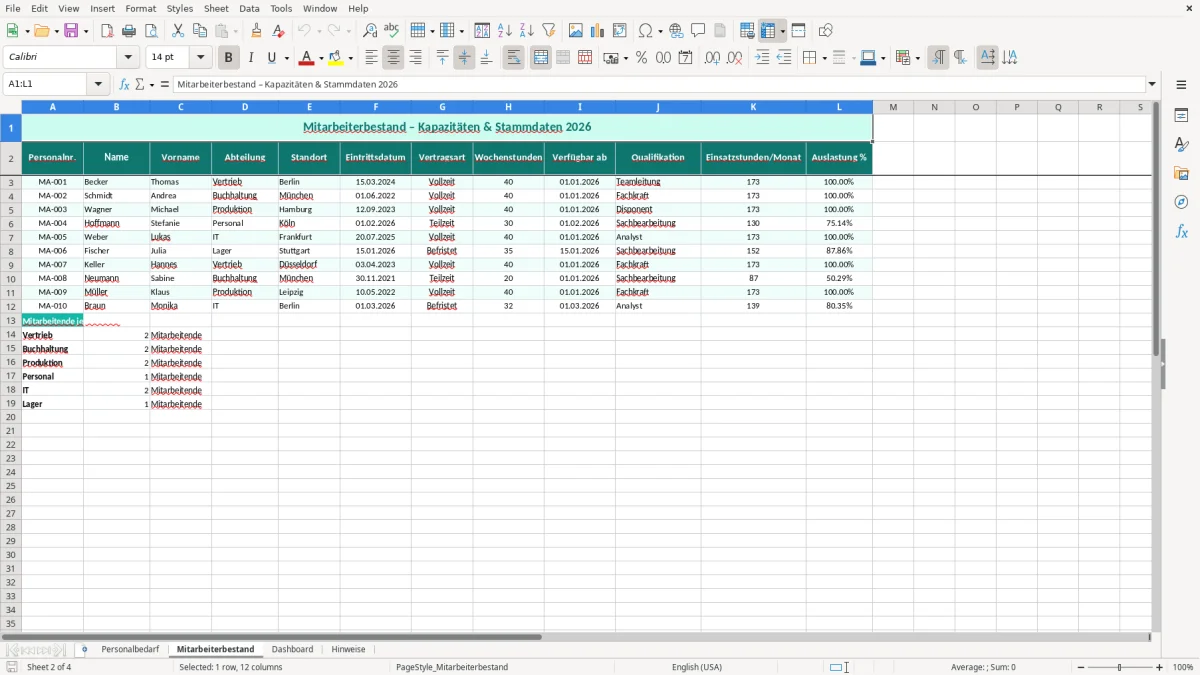Open Find & Replace
1200x675 pixels.
click(370, 31)
